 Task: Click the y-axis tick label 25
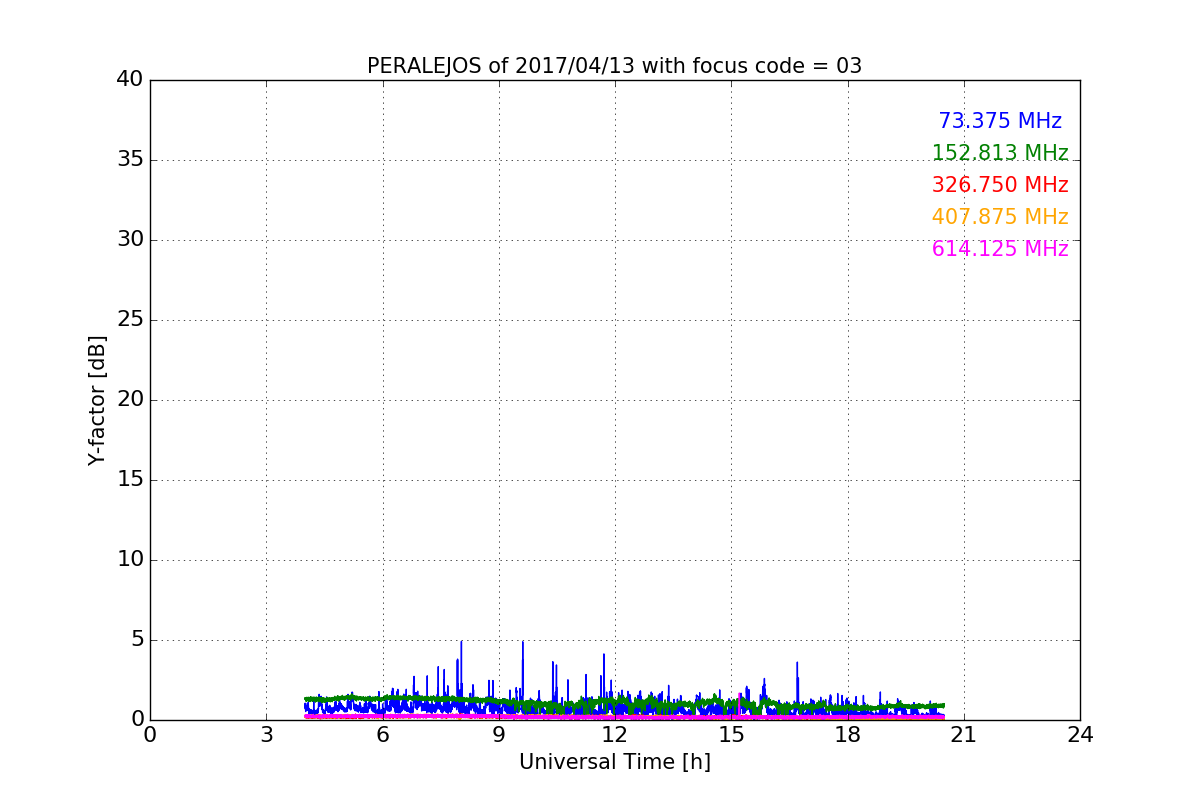130,319
